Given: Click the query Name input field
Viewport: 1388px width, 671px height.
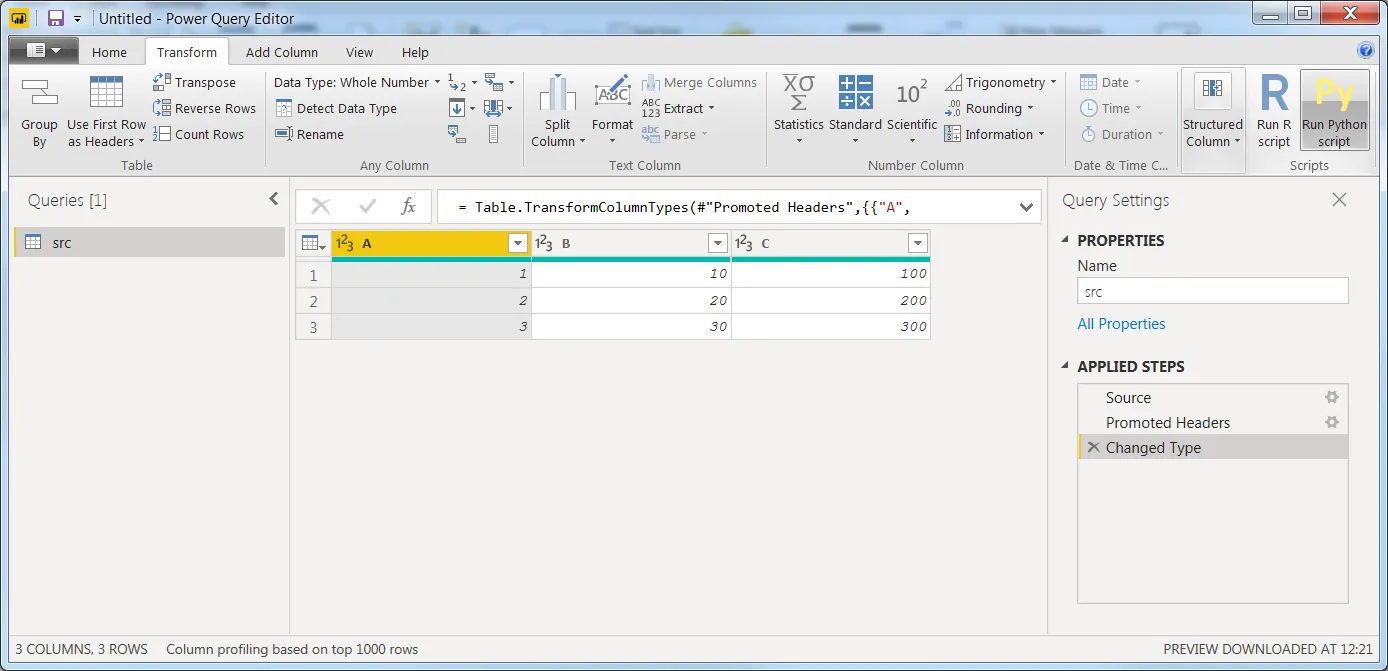Looking at the screenshot, I should 1212,291.
